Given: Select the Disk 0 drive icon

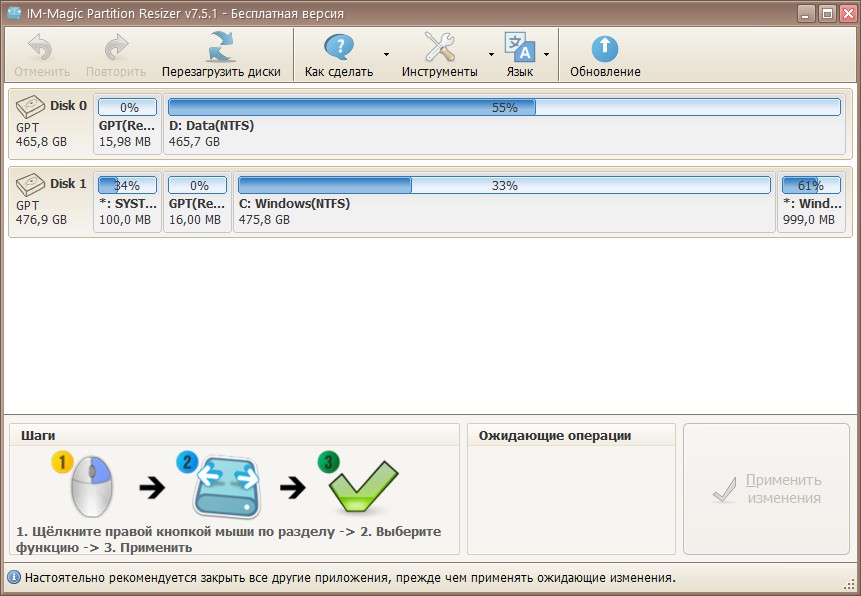Looking at the screenshot, I should [x=30, y=107].
